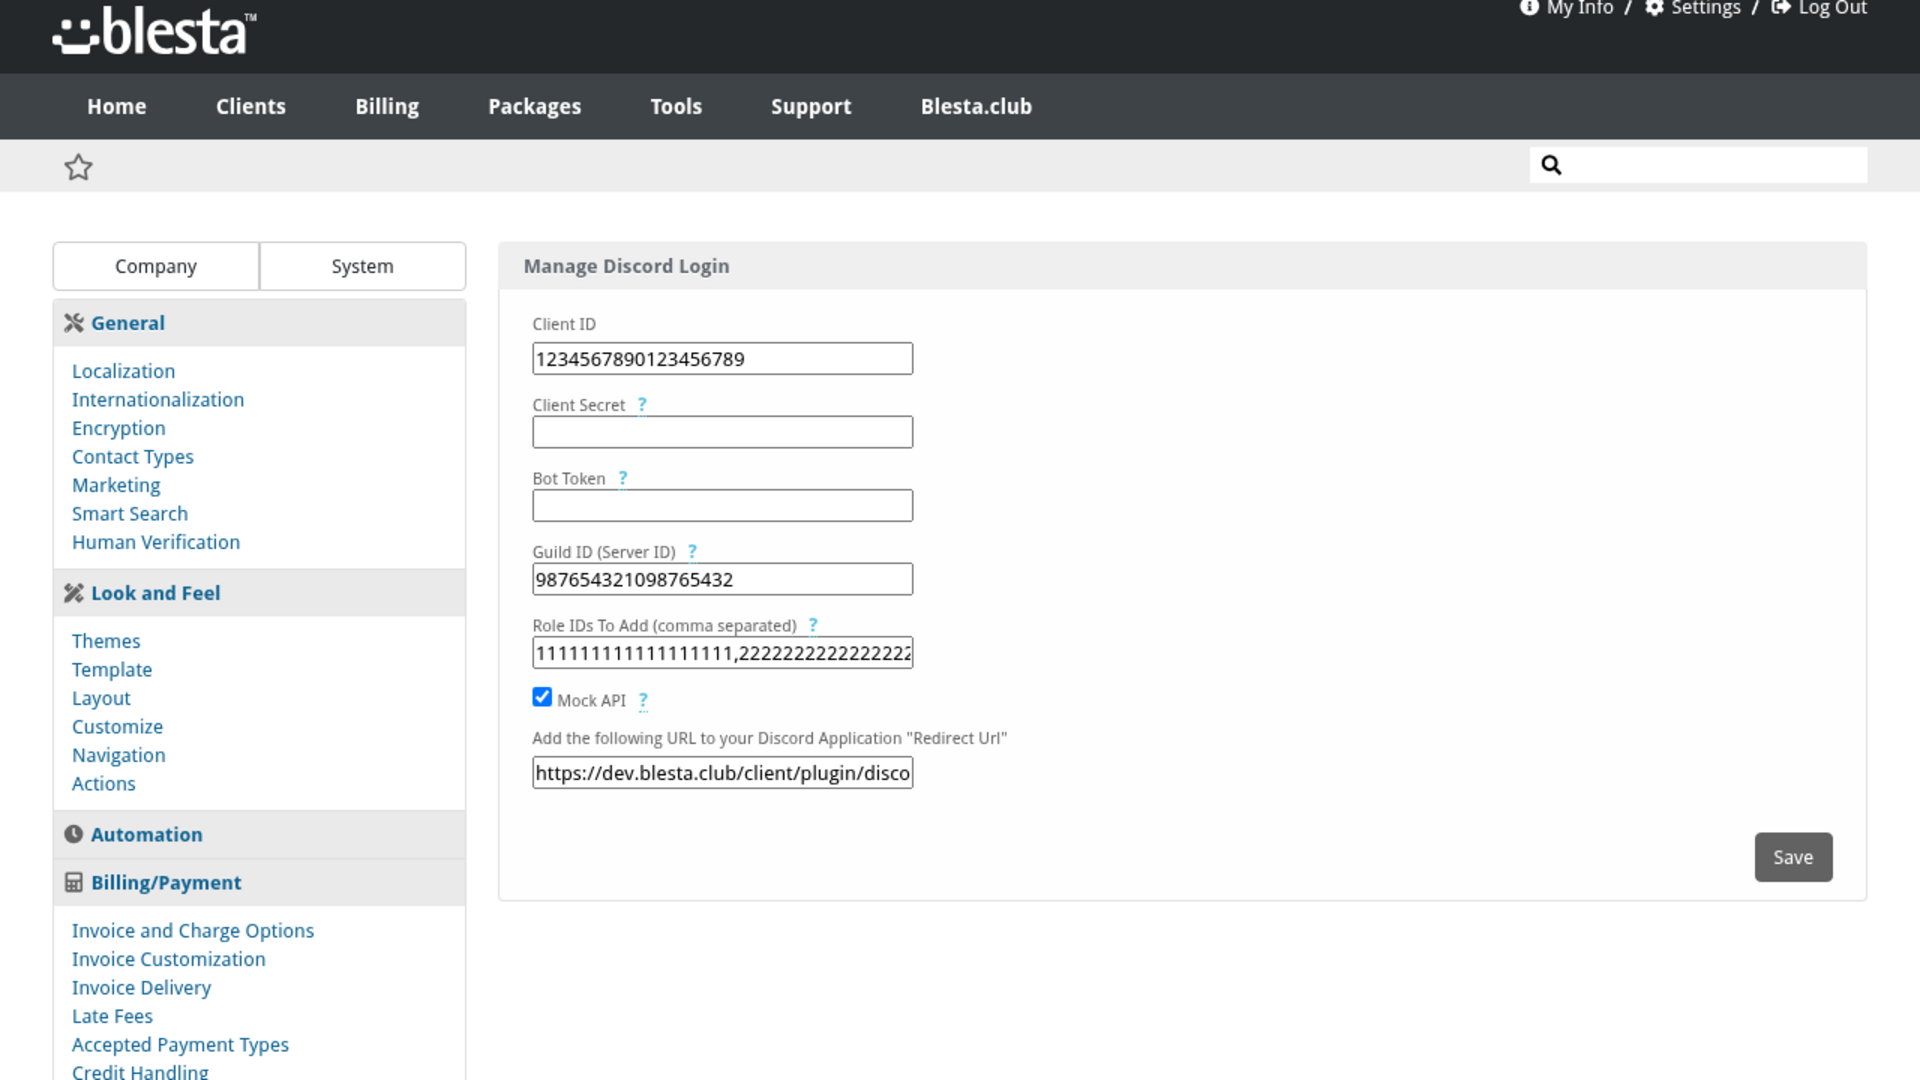Screen dimensions: 1920x1080
Task: Expand the Automation section
Action: tap(259, 834)
